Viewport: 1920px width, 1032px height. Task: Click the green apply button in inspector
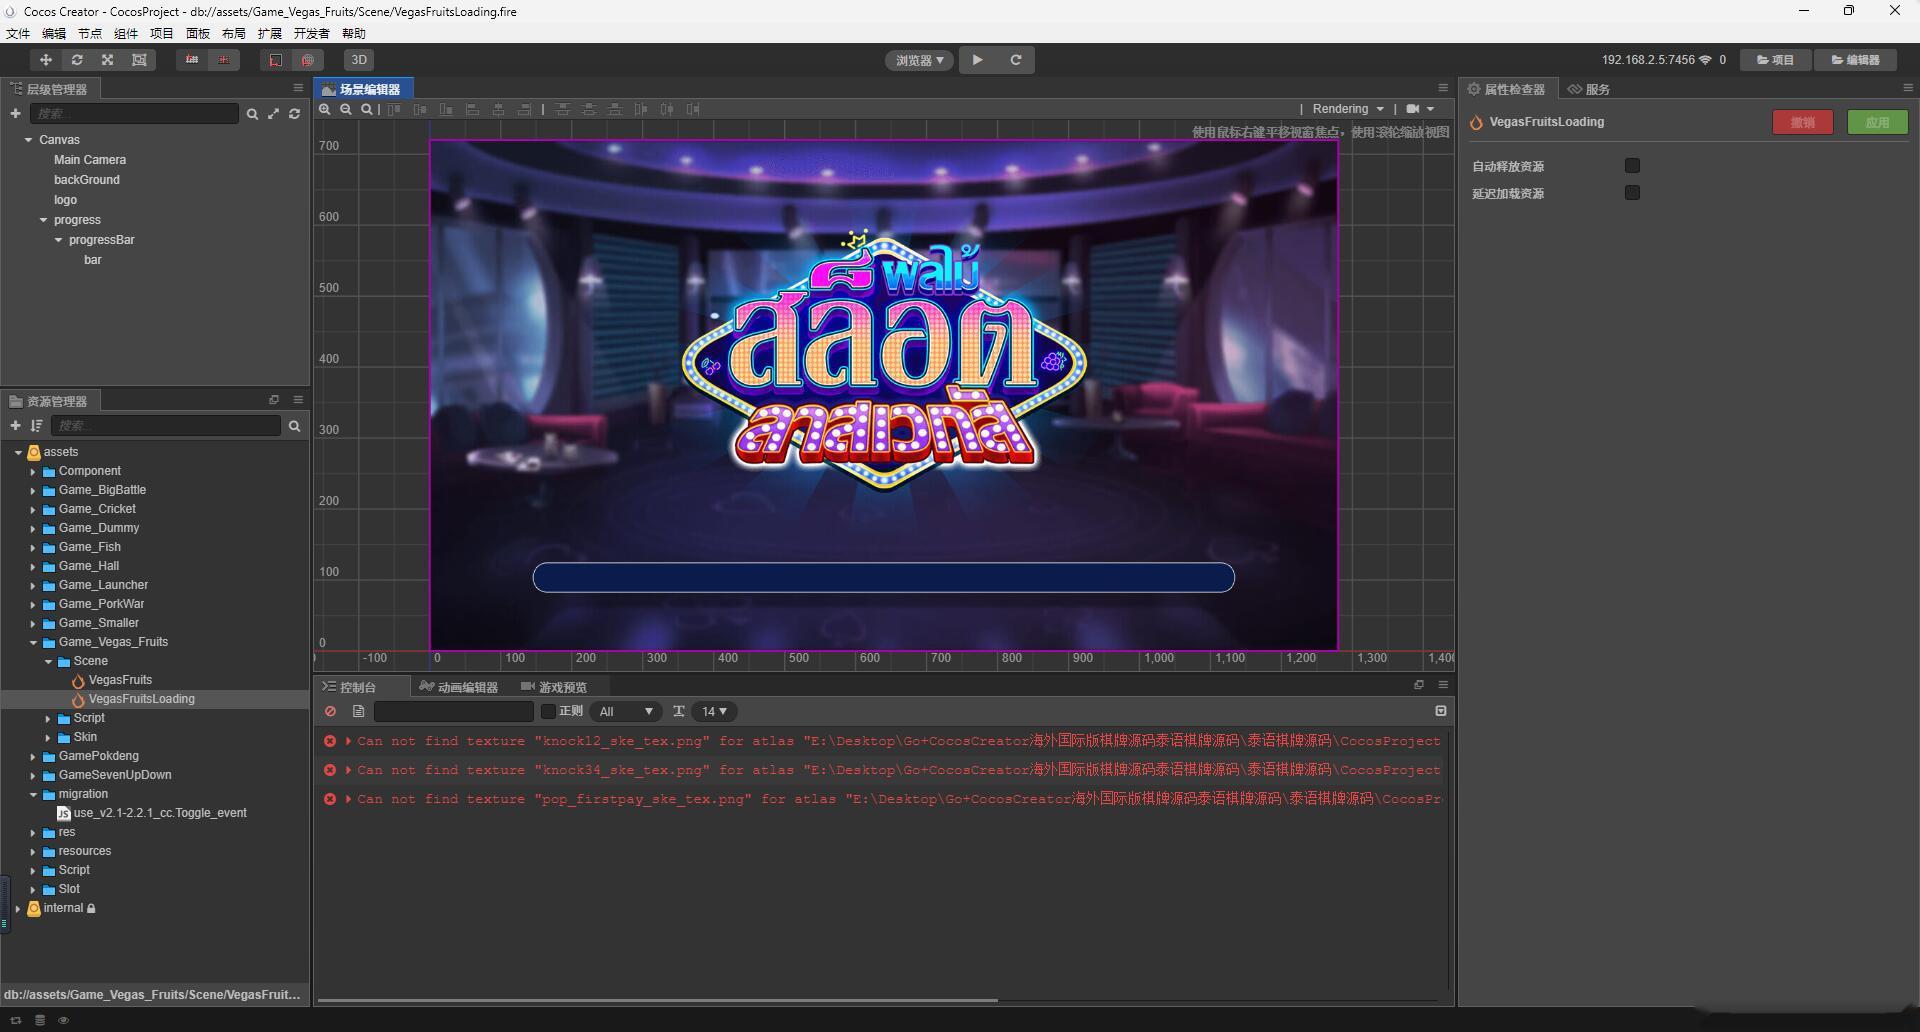point(1877,122)
